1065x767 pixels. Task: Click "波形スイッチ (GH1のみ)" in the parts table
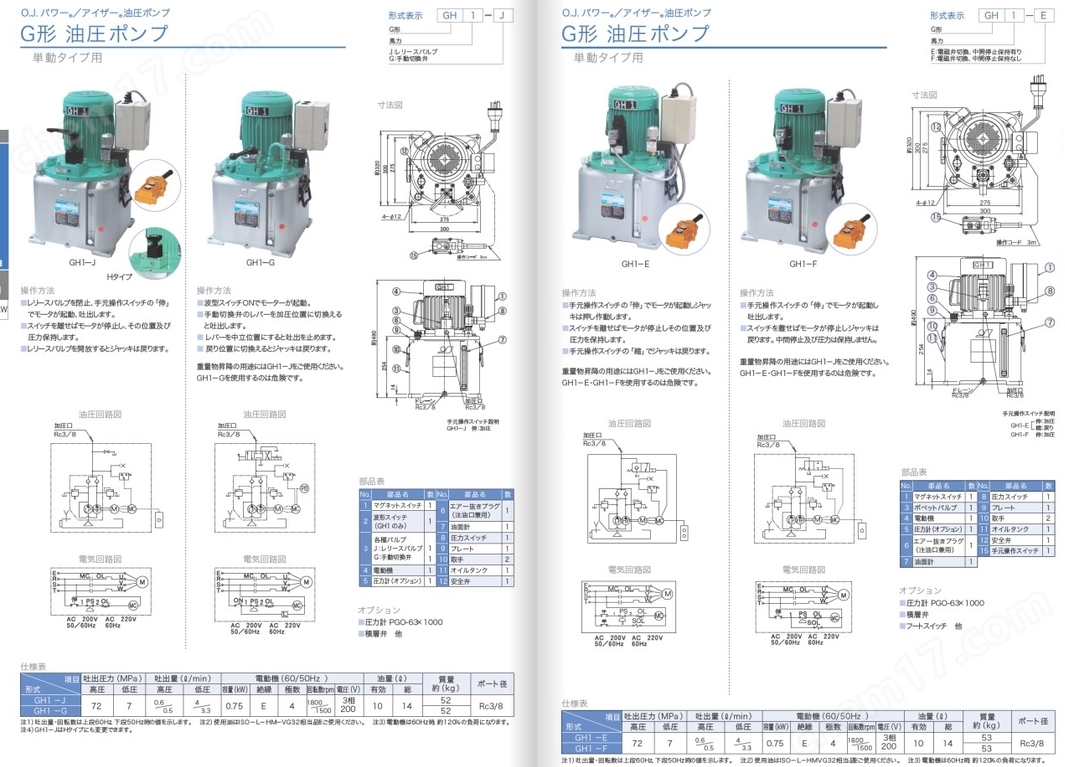click(399, 521)
